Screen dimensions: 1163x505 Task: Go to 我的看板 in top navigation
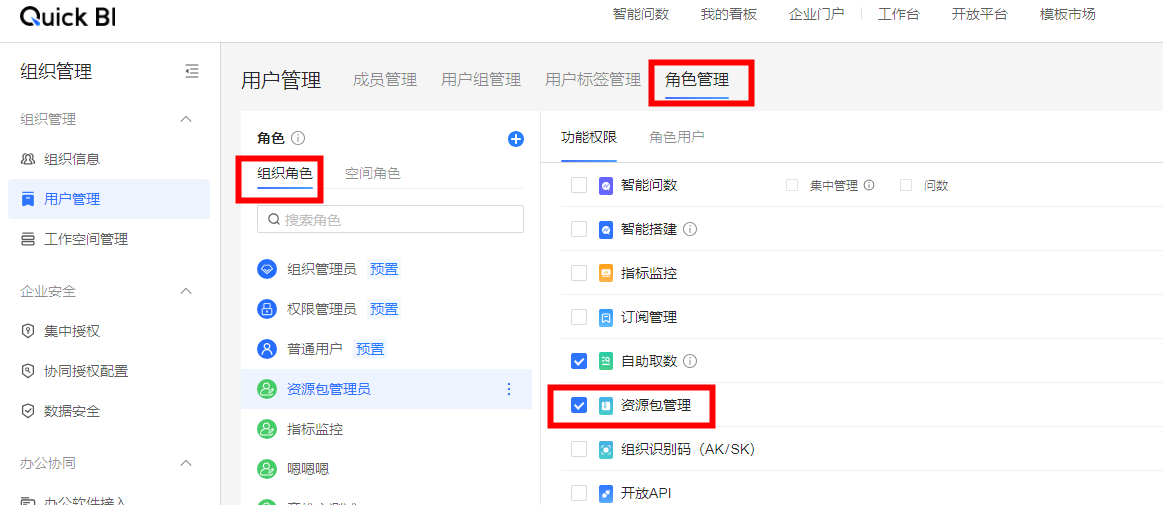[728, 14]
